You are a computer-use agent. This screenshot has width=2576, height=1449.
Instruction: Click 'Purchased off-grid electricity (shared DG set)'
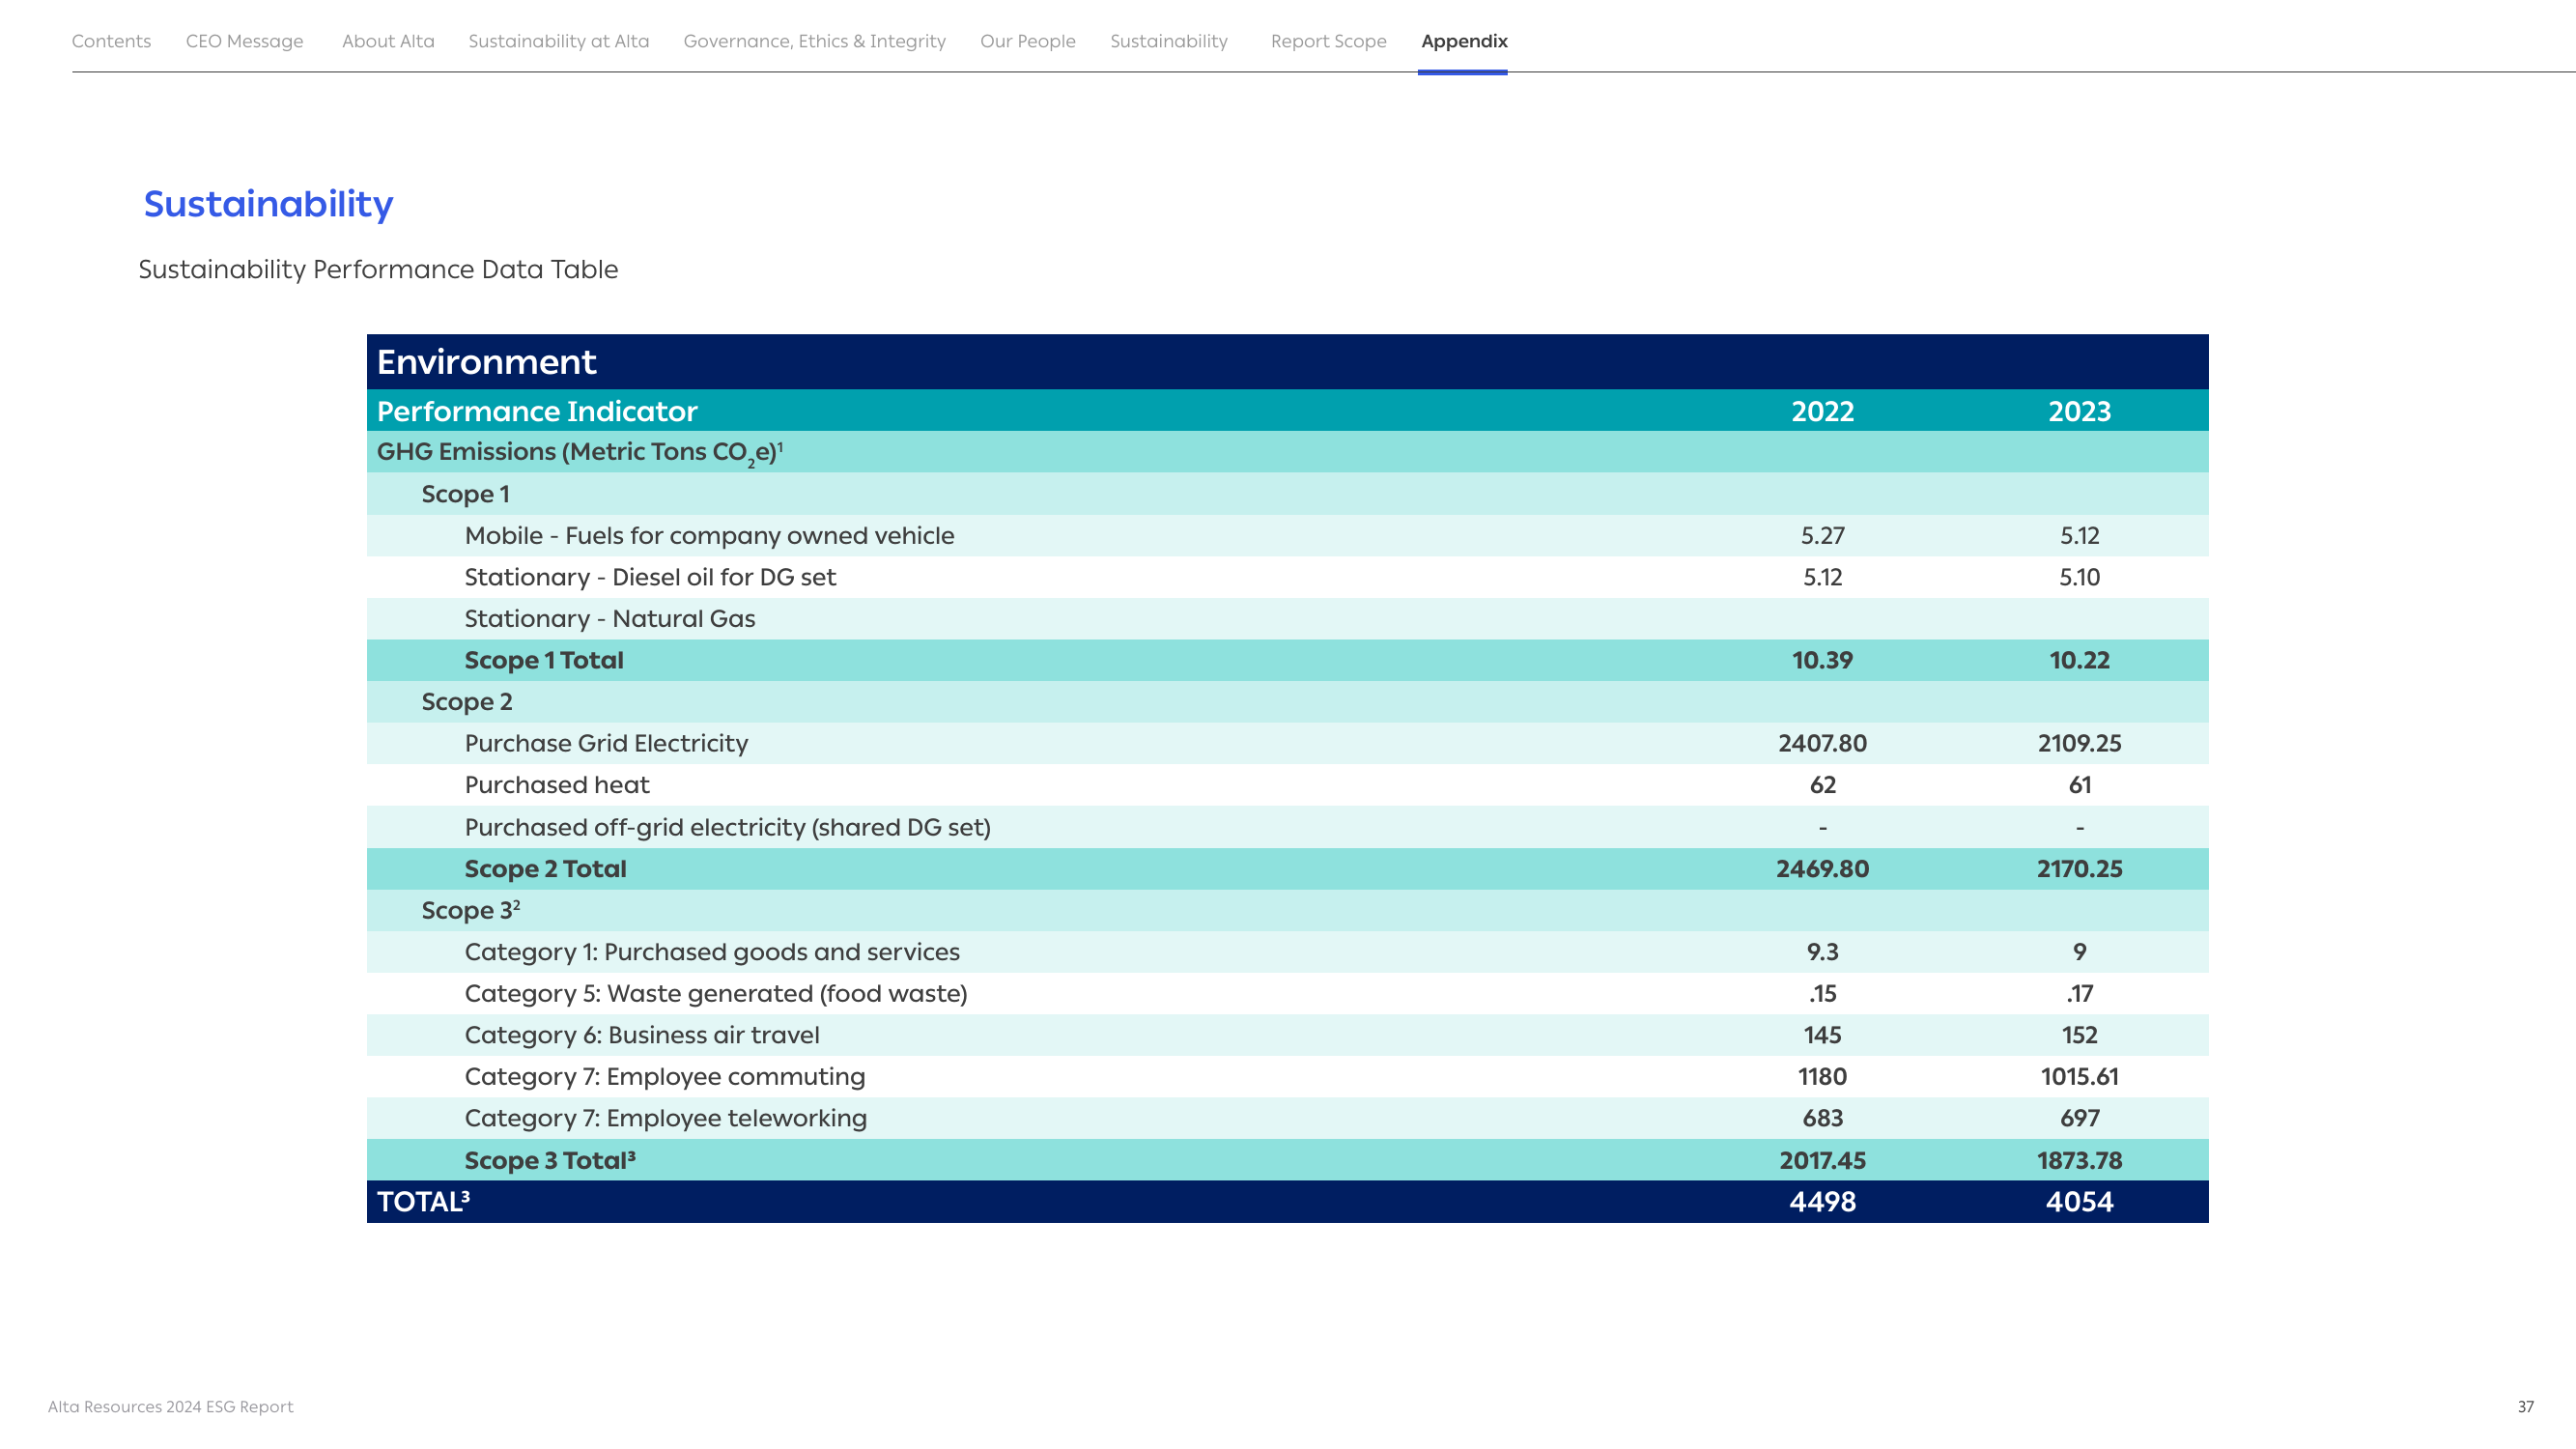click(x=728, y=828)
